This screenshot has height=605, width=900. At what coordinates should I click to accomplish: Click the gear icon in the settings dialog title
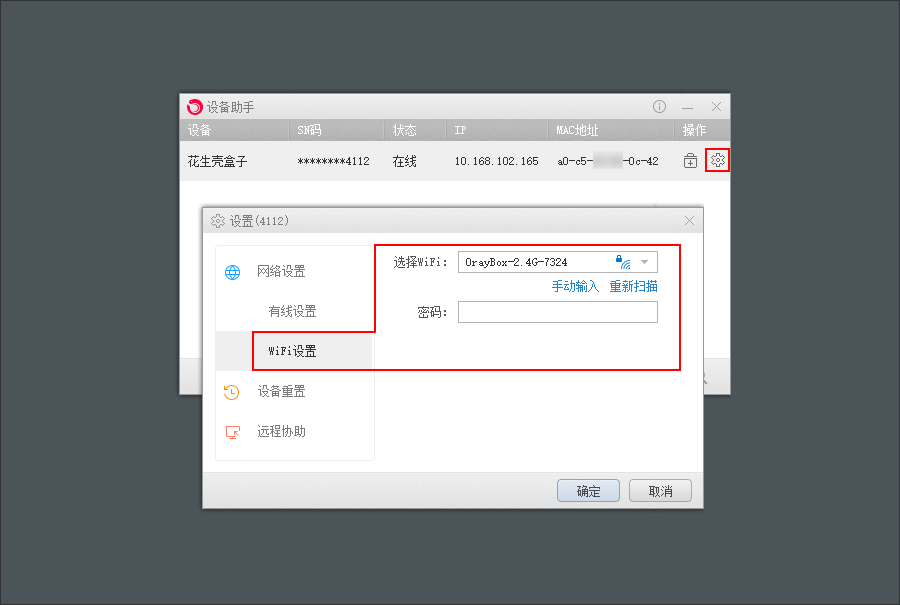coord(218,221)
